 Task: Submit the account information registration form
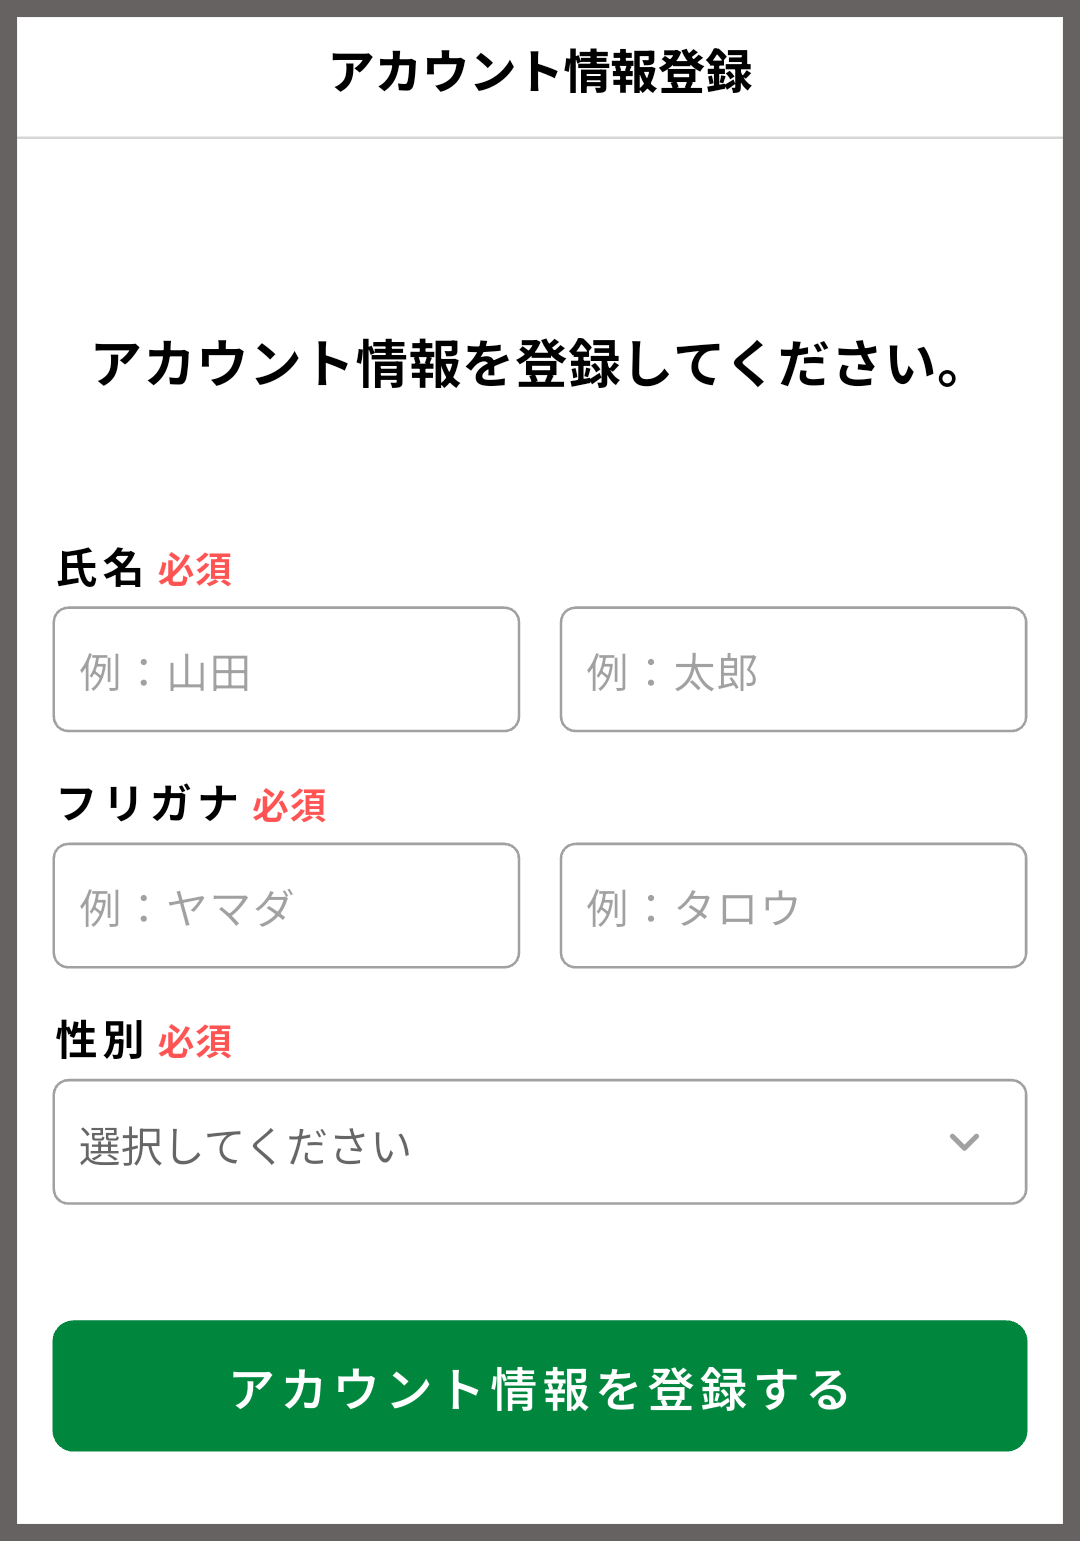540,1386
